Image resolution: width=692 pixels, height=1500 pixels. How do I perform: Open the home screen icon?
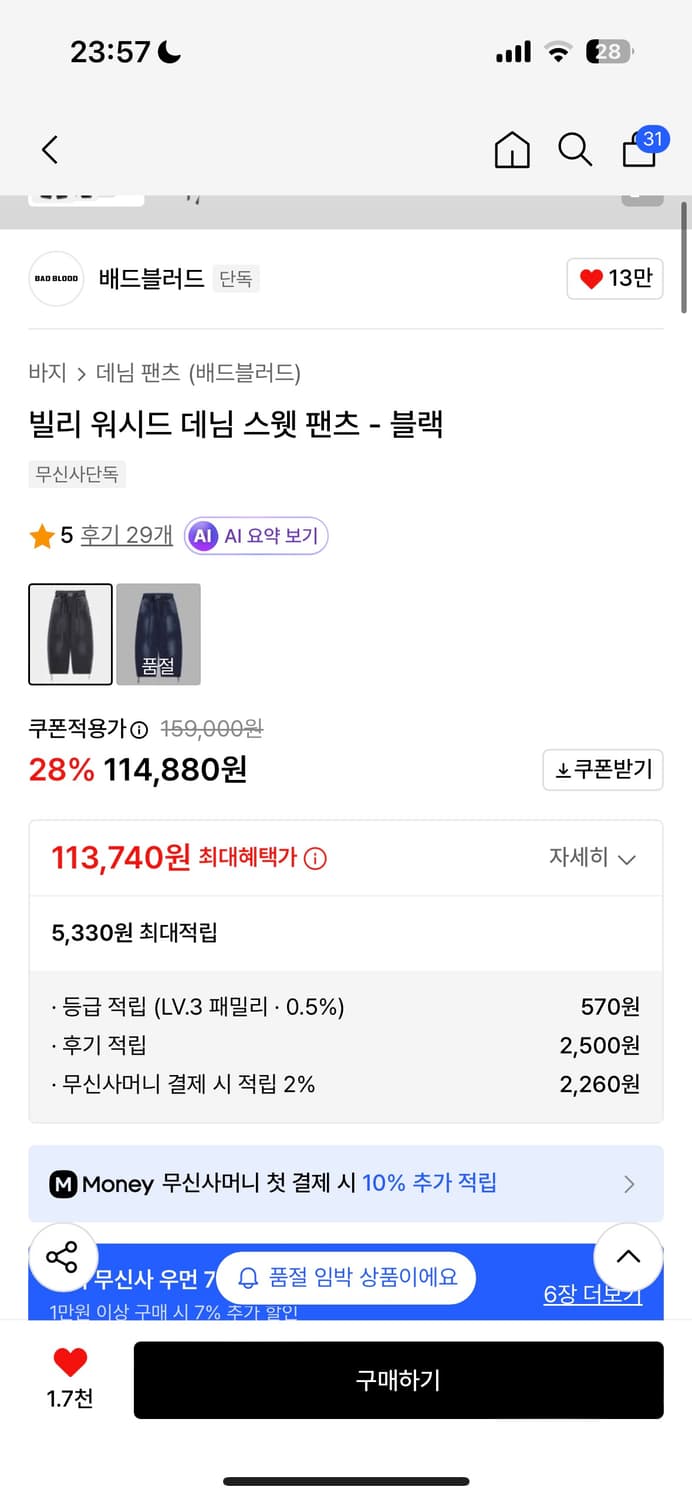(511, 149)
